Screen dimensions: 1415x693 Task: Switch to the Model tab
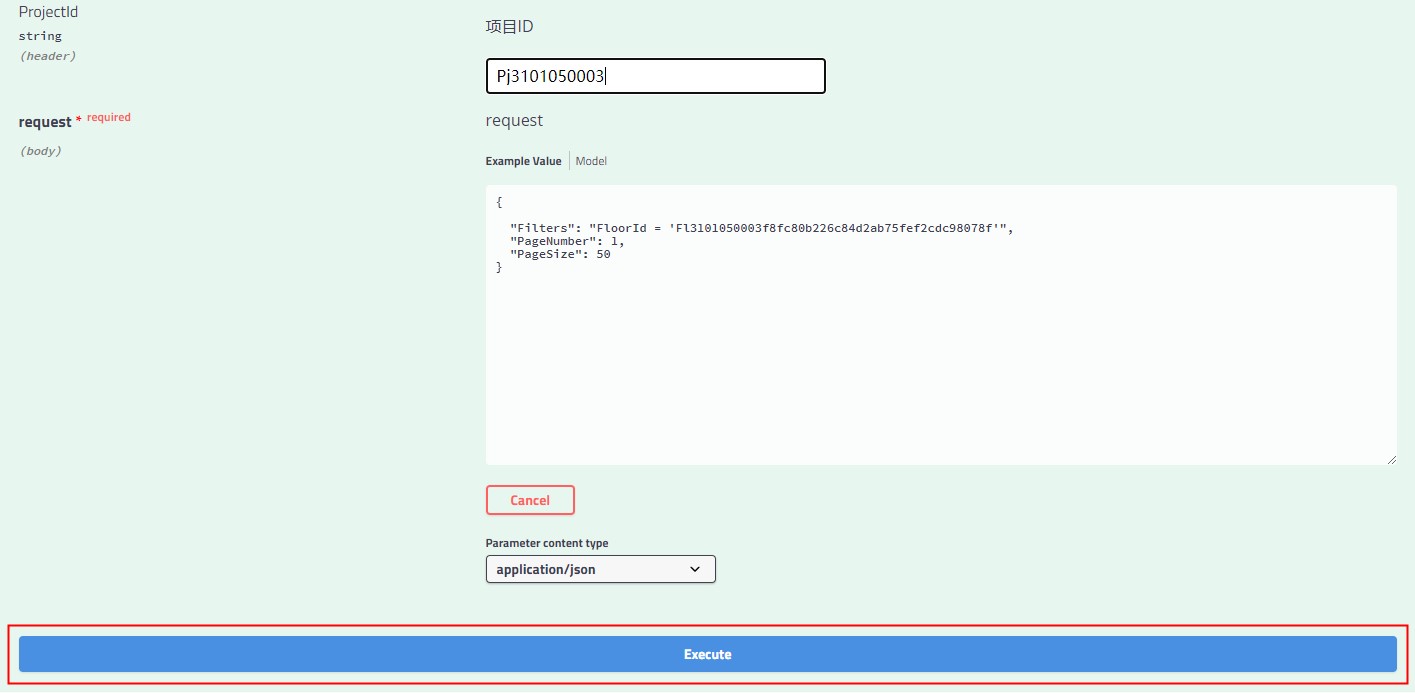click(x=591, y=161)
